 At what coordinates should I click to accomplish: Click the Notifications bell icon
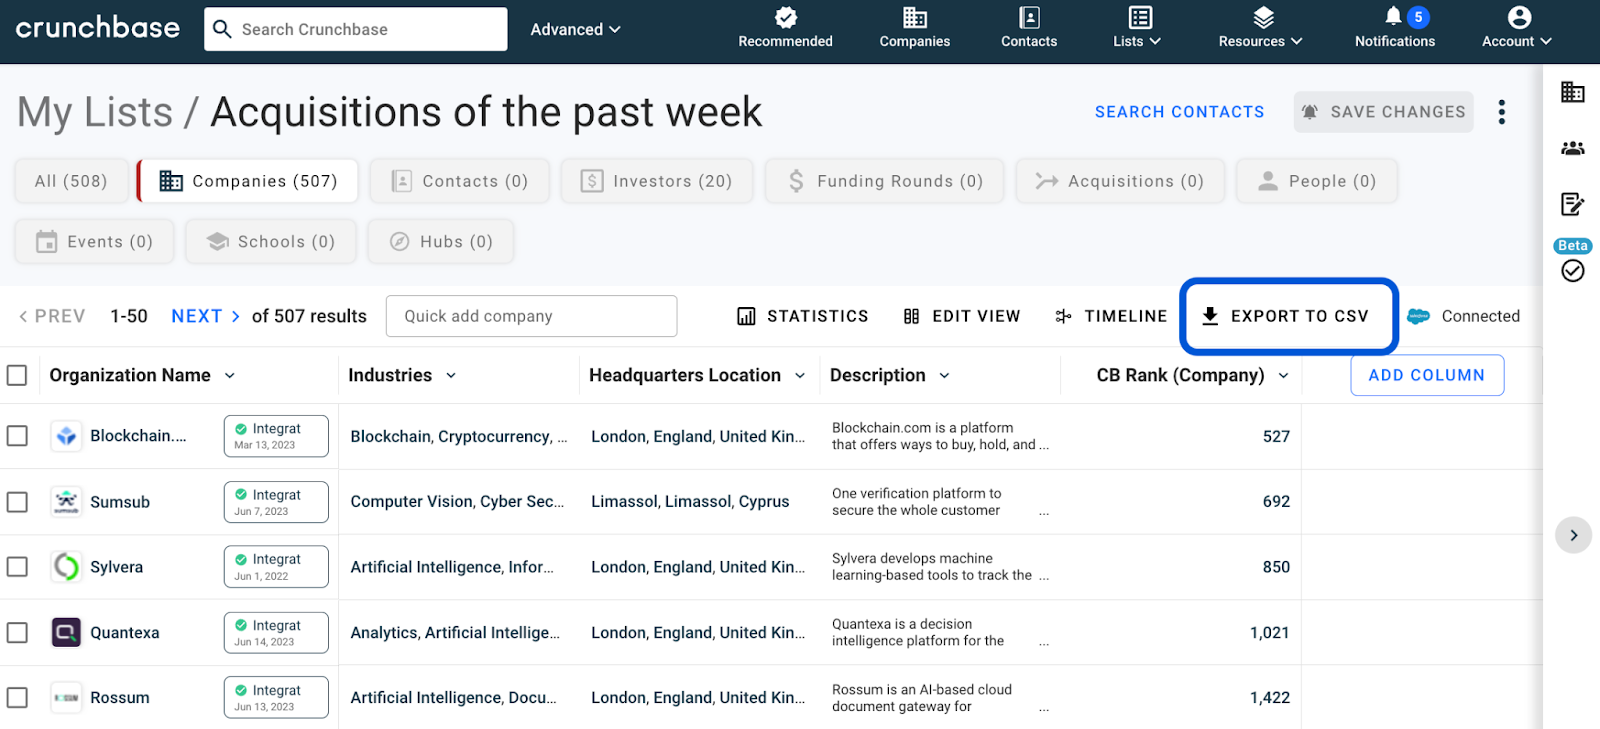tap(1393, 17)
